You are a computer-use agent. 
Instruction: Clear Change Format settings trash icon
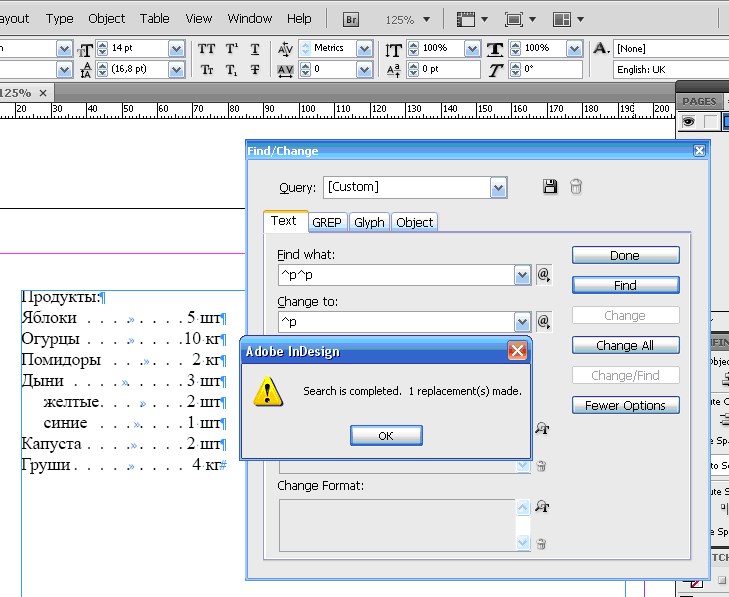click(541, 544)
